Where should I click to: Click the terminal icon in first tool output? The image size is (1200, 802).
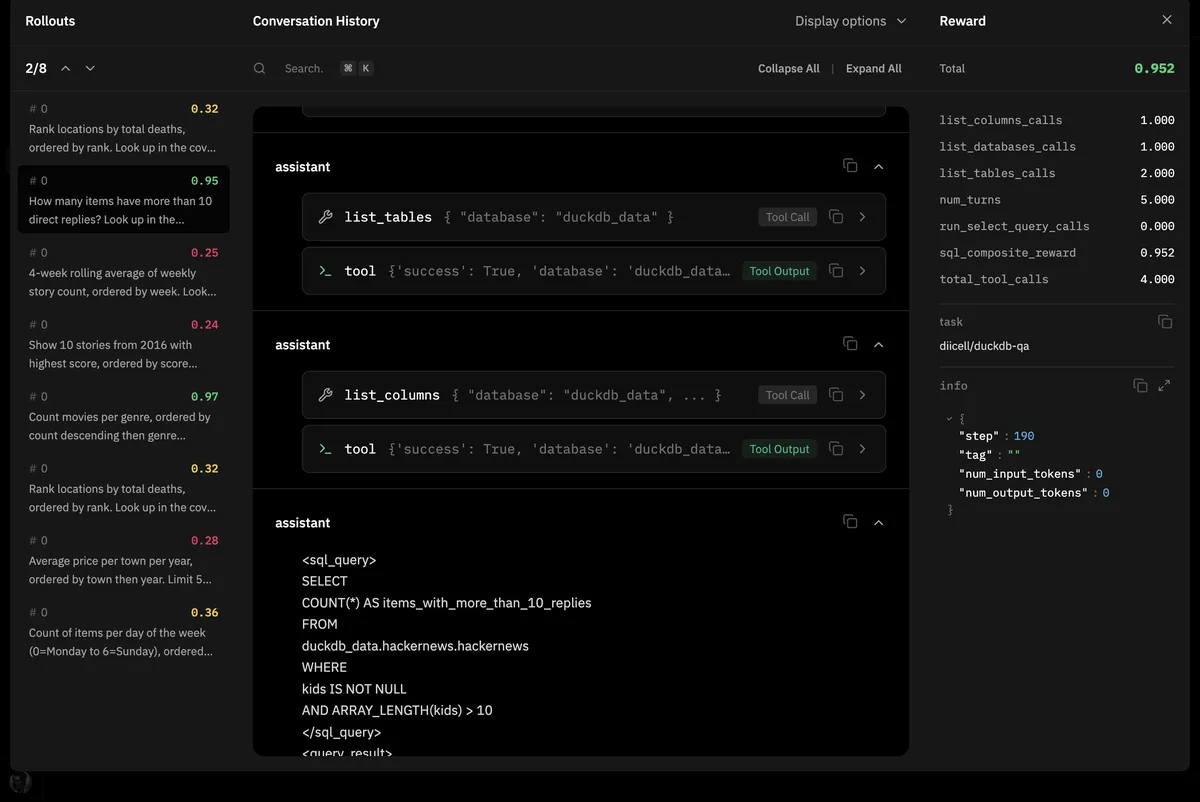(325, 271)
